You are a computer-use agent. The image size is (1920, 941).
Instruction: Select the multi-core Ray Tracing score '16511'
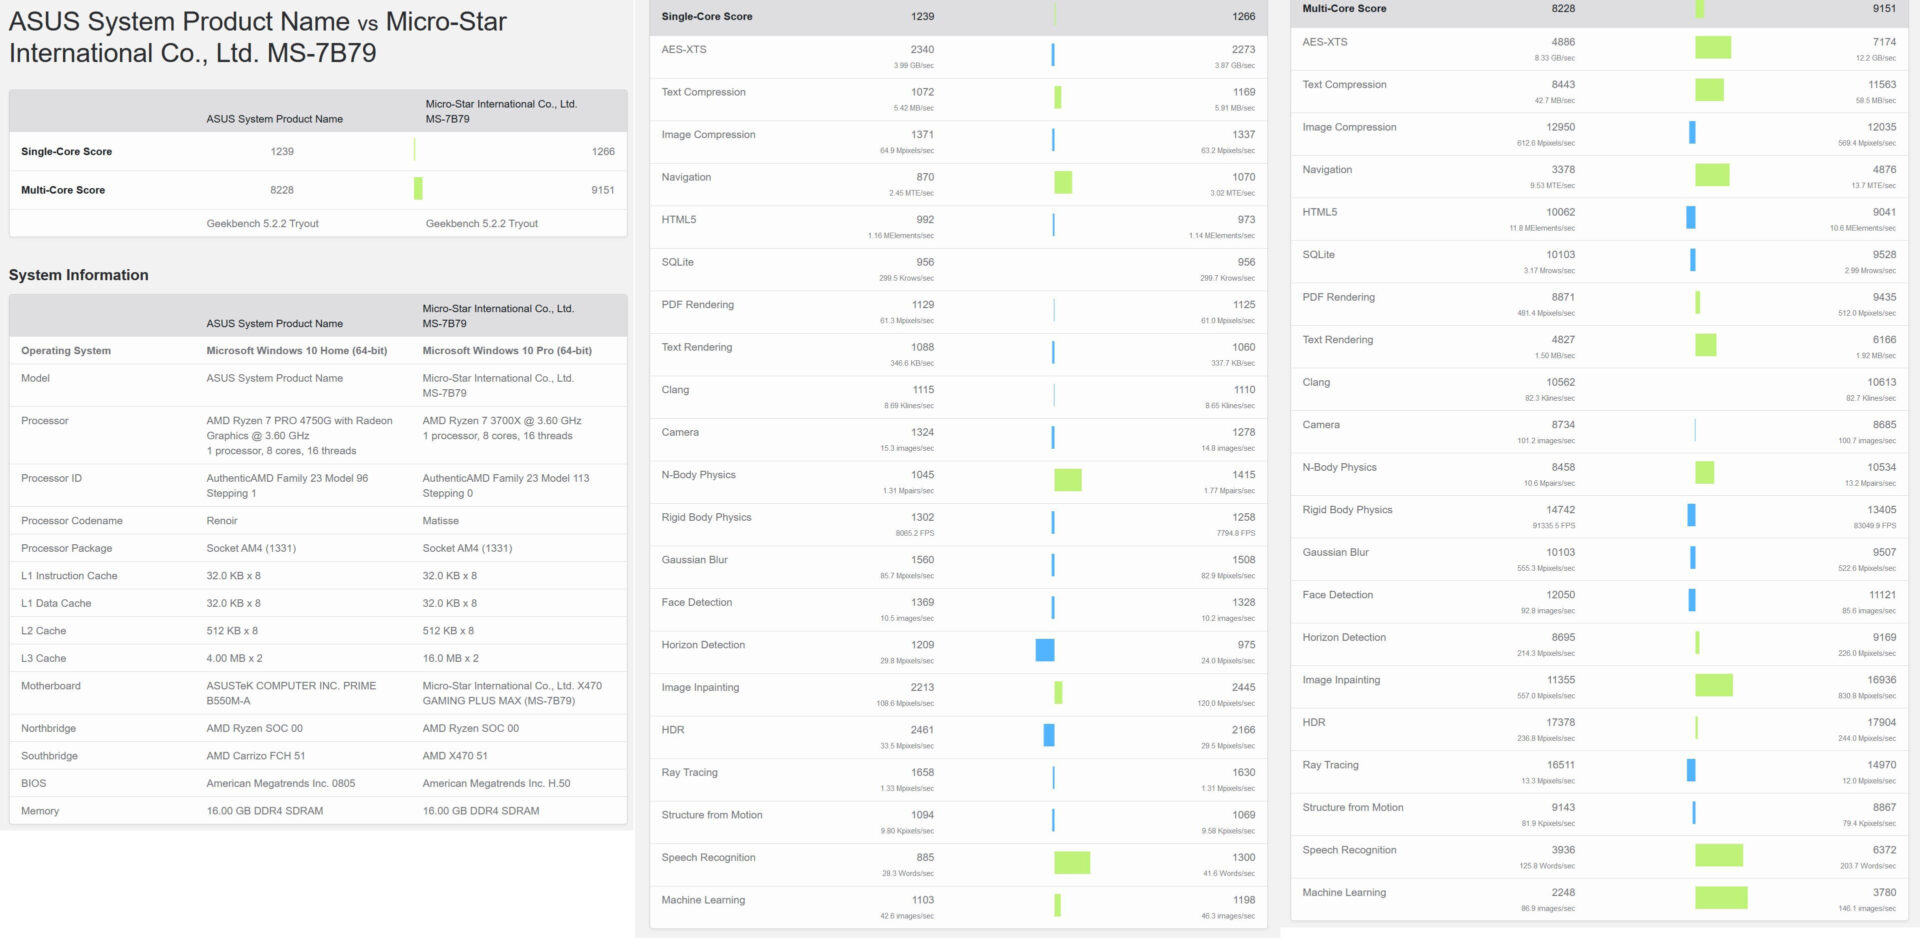point(1560,765)
